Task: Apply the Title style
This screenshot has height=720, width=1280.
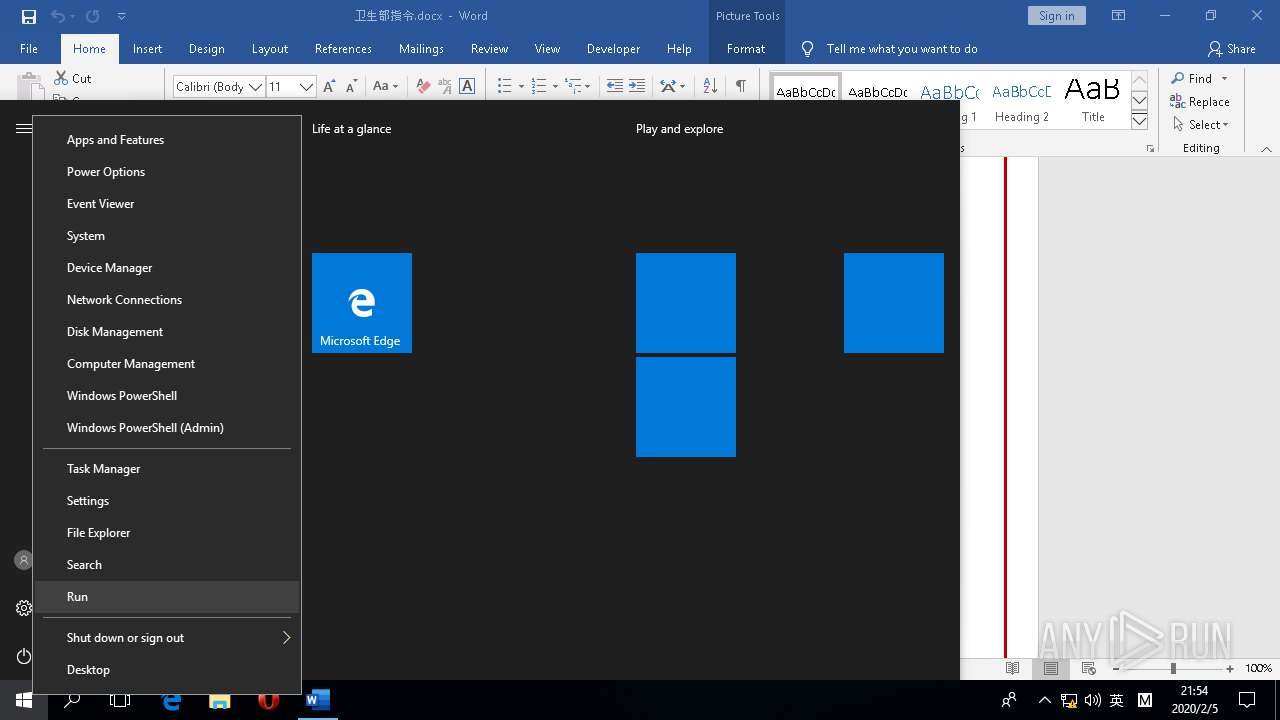Action: point(1093,100)
